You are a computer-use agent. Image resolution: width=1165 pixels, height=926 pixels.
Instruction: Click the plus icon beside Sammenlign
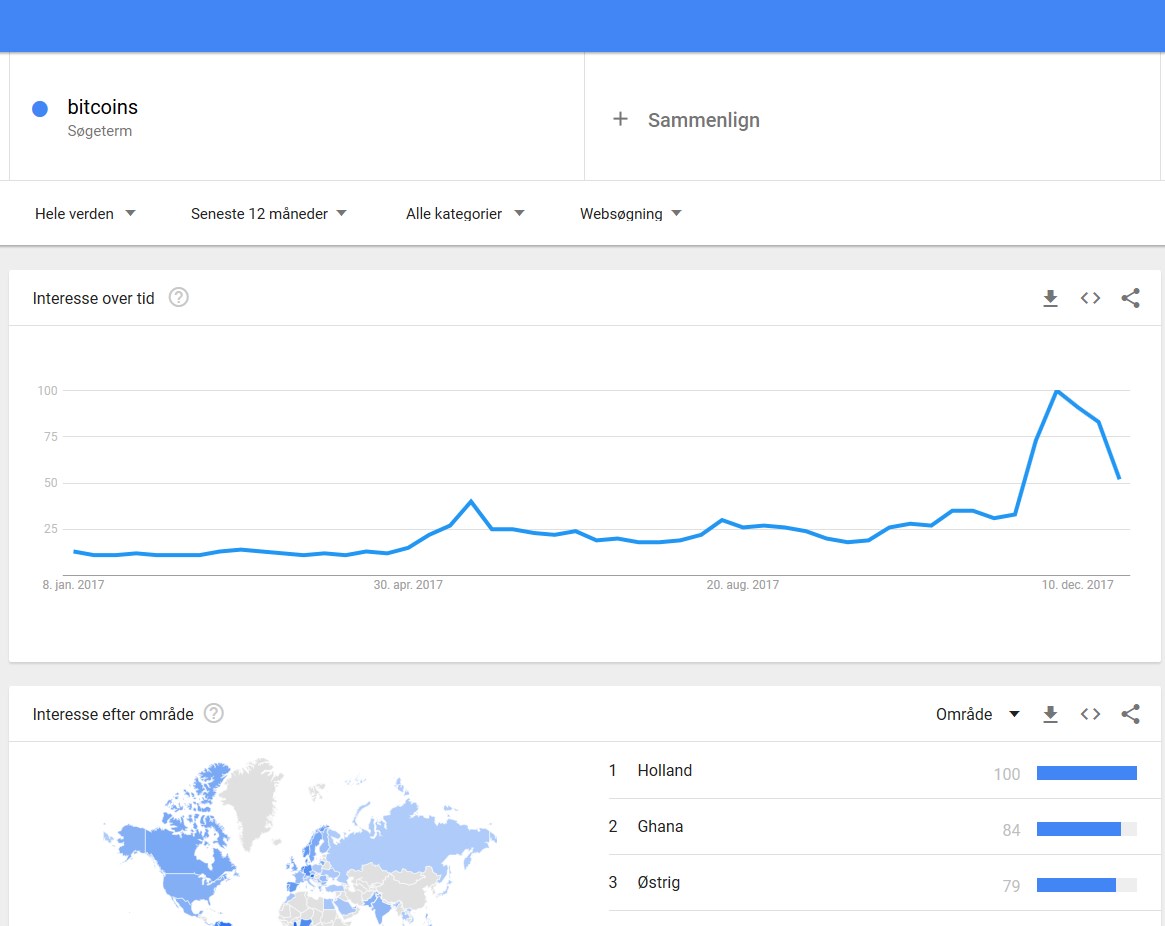620,119
